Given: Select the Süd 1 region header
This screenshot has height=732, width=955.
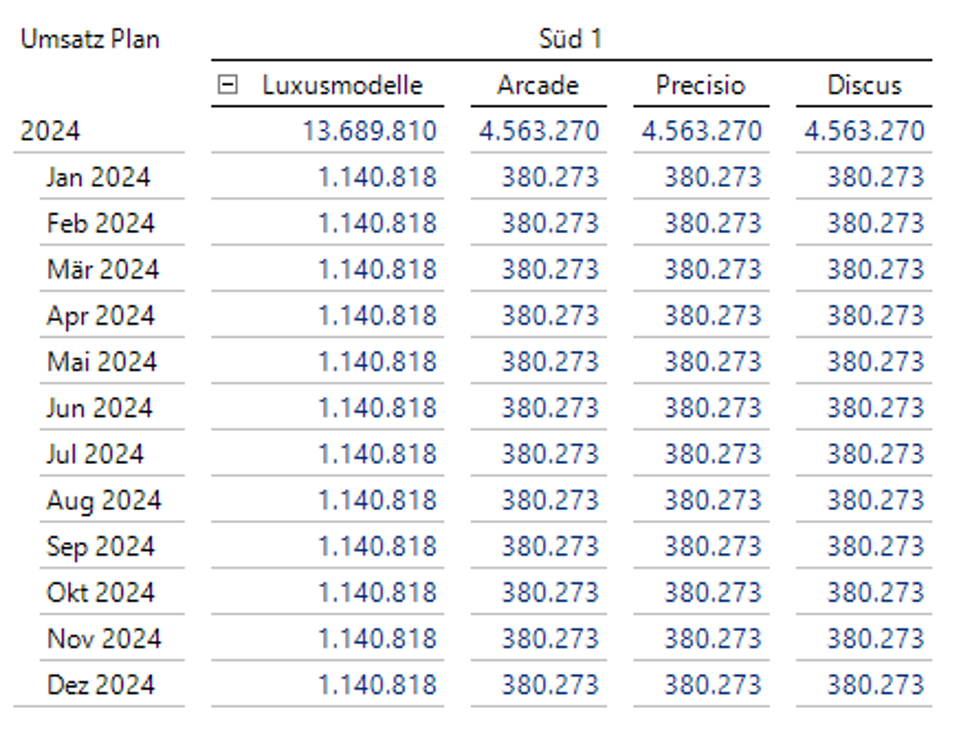Looking at the screenshot, I should 570,40.
